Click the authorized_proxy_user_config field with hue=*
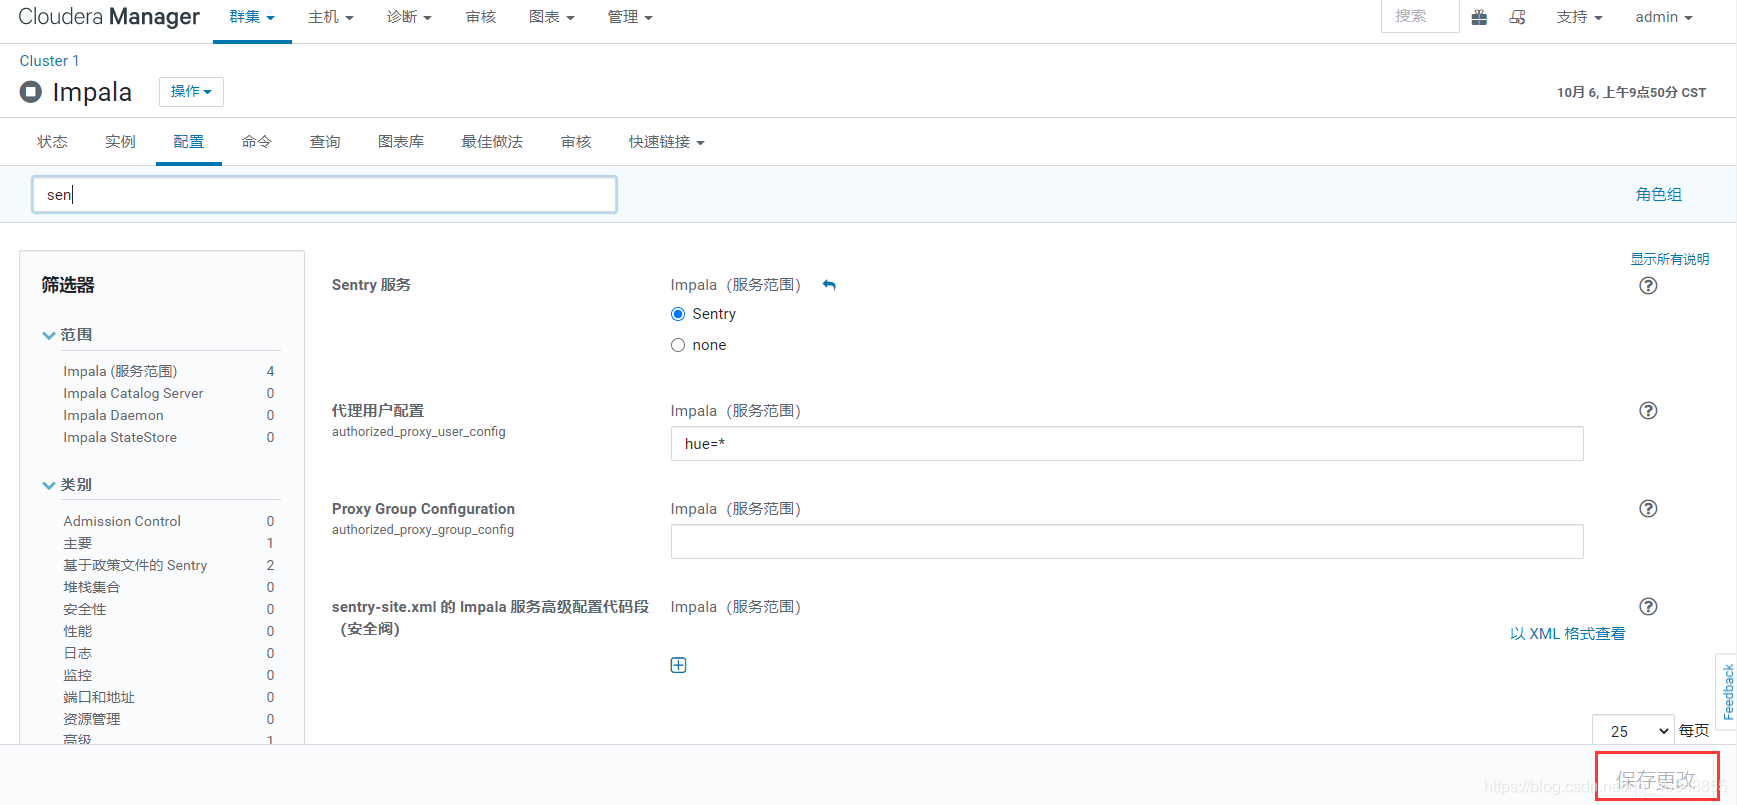 (x=1127, y=444)
